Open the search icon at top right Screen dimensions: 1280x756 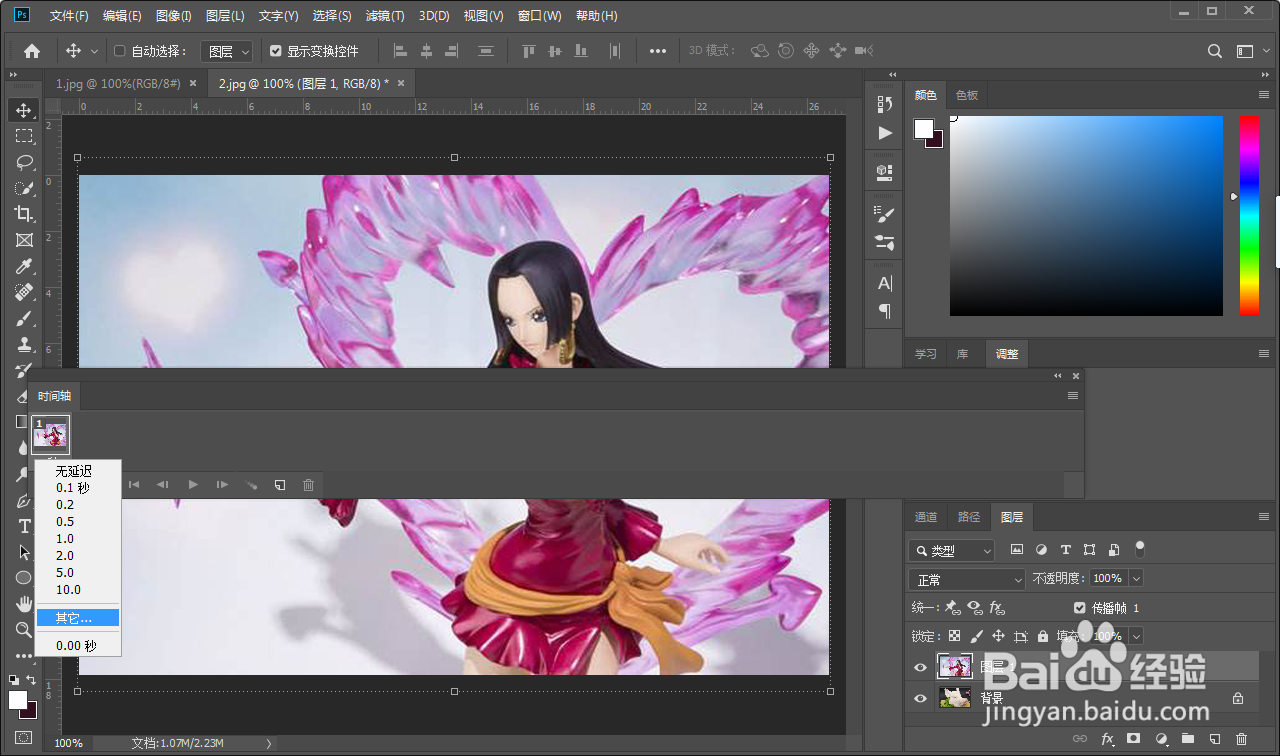(1215, 51)
